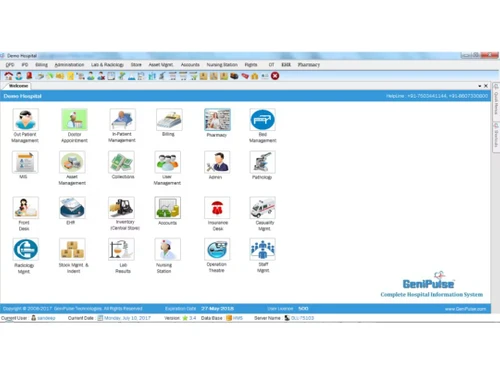The image size is (500, 375).
Task: Click the Home icon in the toolbar
Action: pyautogui.click(x=8, y=76)
